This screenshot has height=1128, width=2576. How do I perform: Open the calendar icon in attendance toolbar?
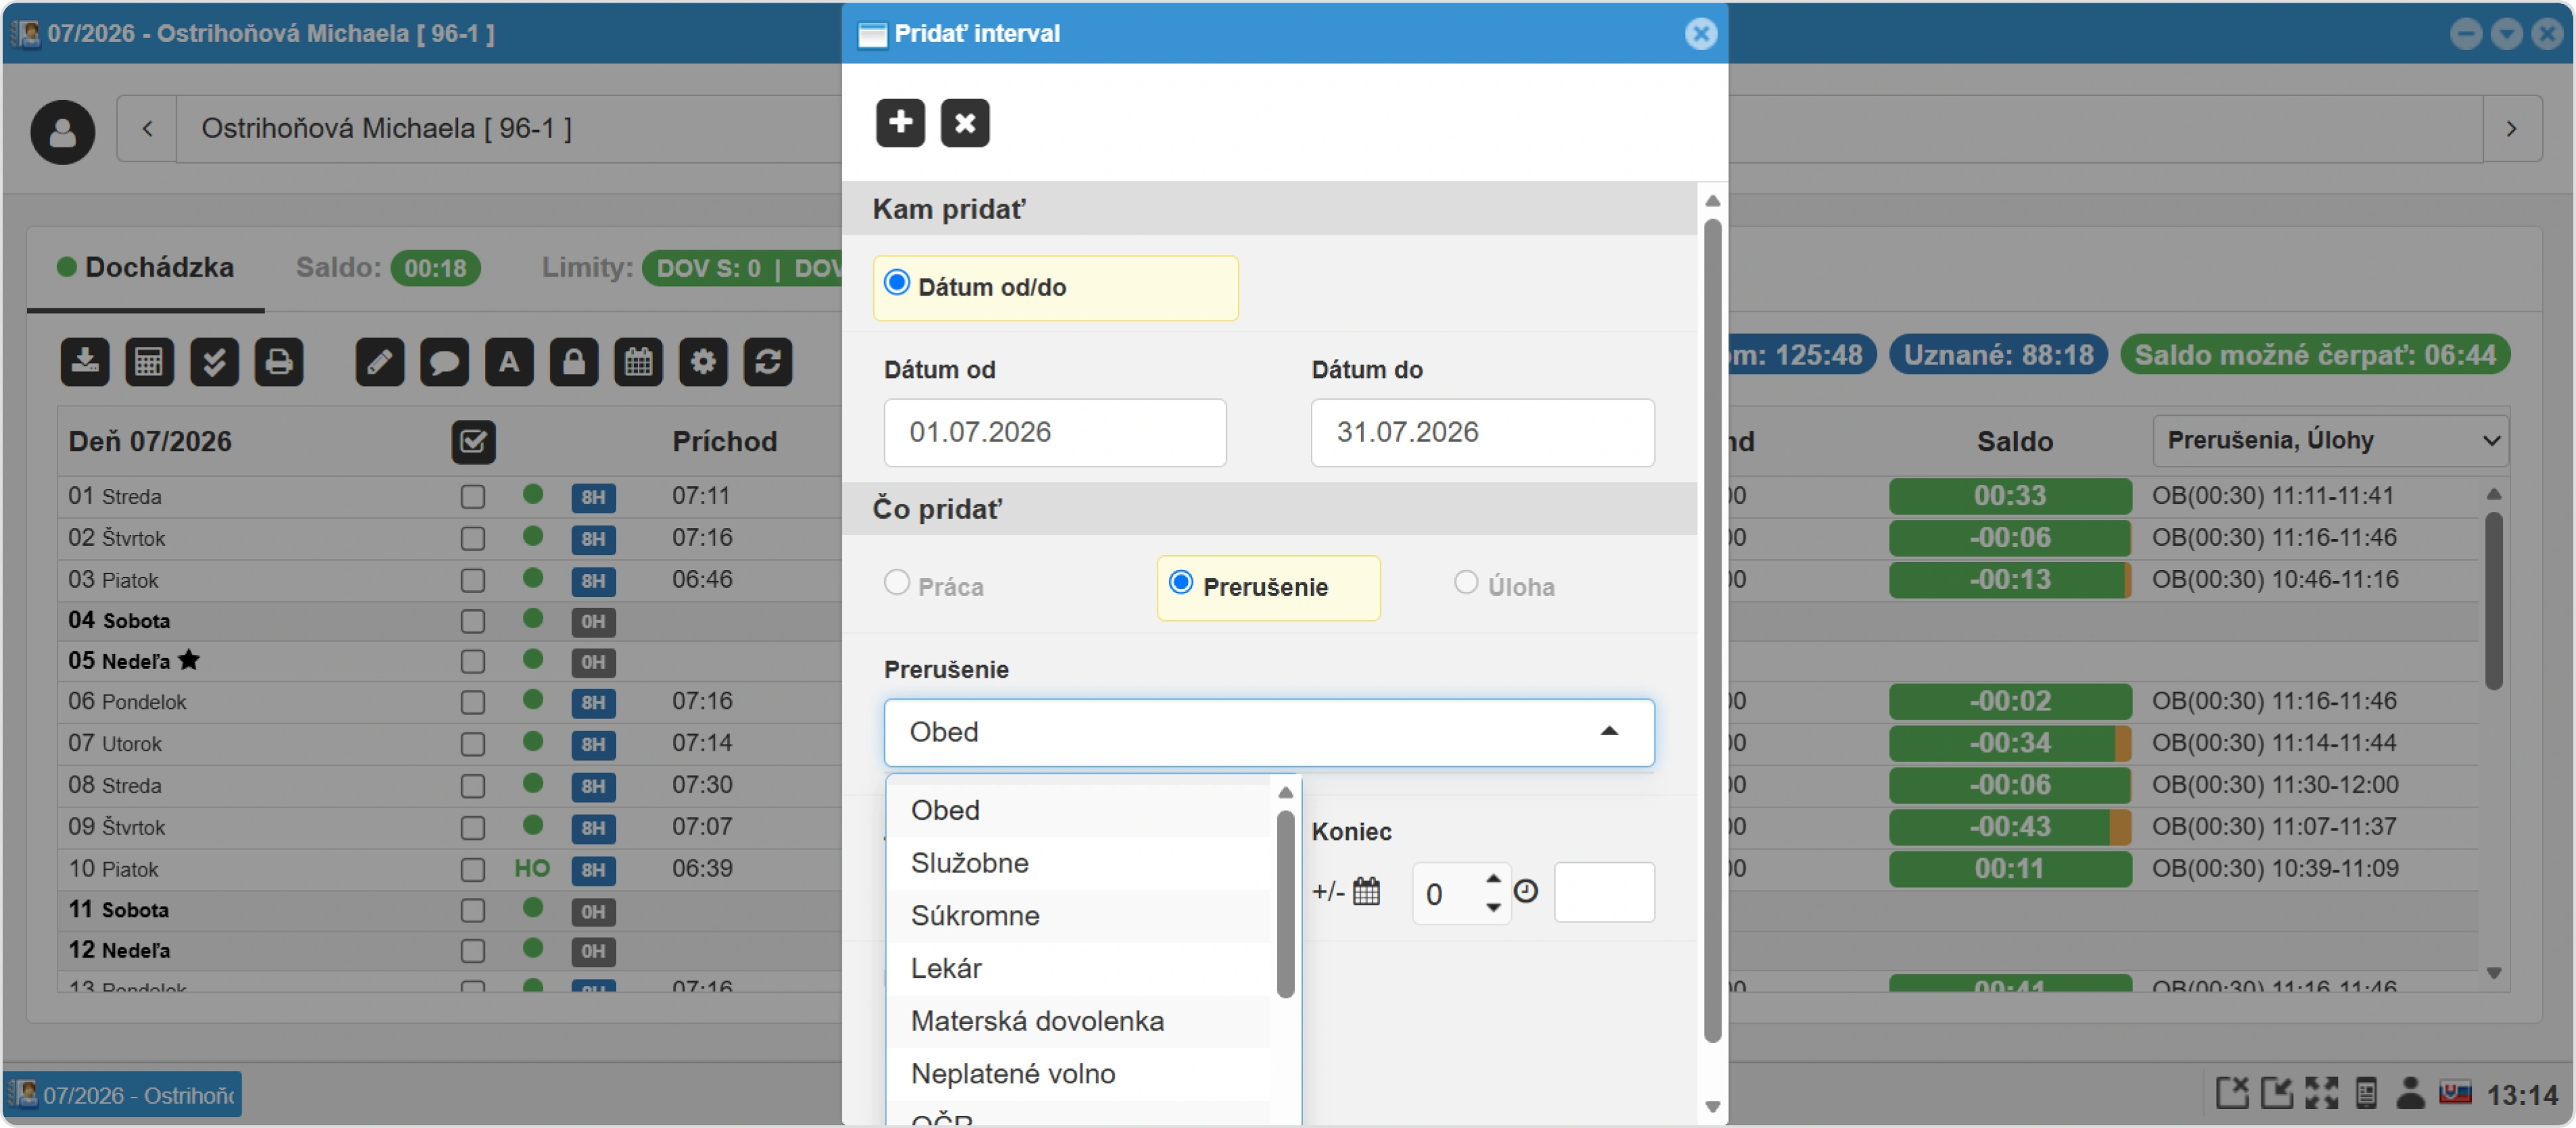(x=639, y=362)
